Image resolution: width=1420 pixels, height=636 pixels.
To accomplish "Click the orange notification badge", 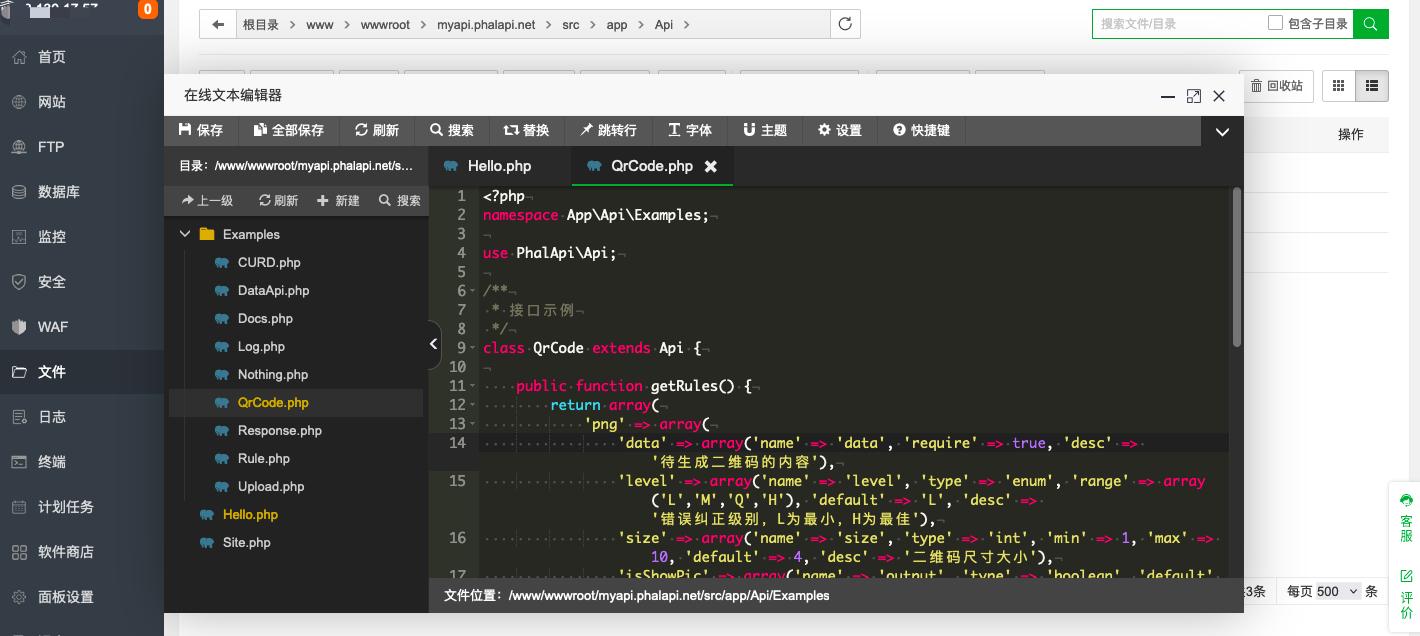I will click(x=147, y=10).
